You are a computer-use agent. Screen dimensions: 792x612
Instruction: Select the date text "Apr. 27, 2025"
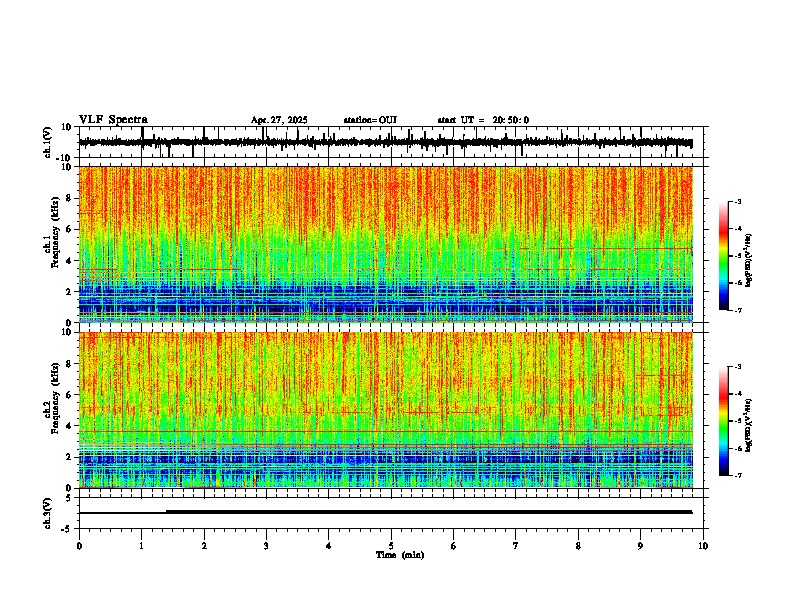(279, 120)
